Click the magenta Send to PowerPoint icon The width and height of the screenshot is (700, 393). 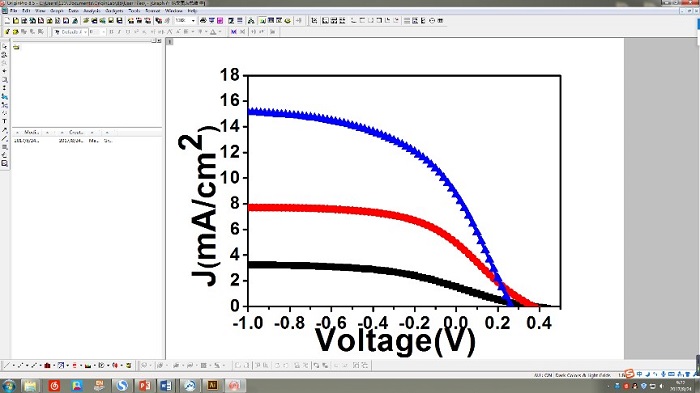pyautogui.click(x=220, y=21)
